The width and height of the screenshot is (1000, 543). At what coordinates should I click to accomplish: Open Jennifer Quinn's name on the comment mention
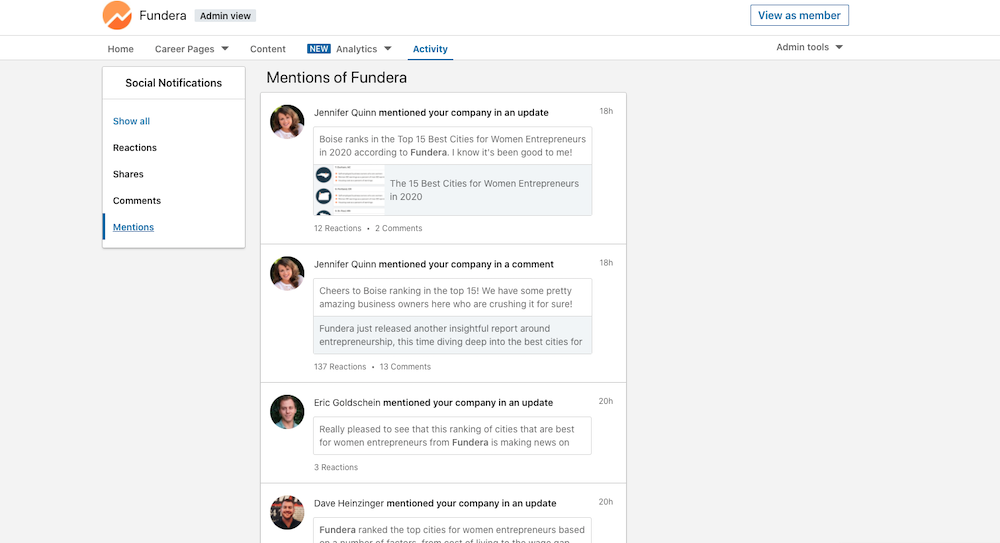click(345, 264)
